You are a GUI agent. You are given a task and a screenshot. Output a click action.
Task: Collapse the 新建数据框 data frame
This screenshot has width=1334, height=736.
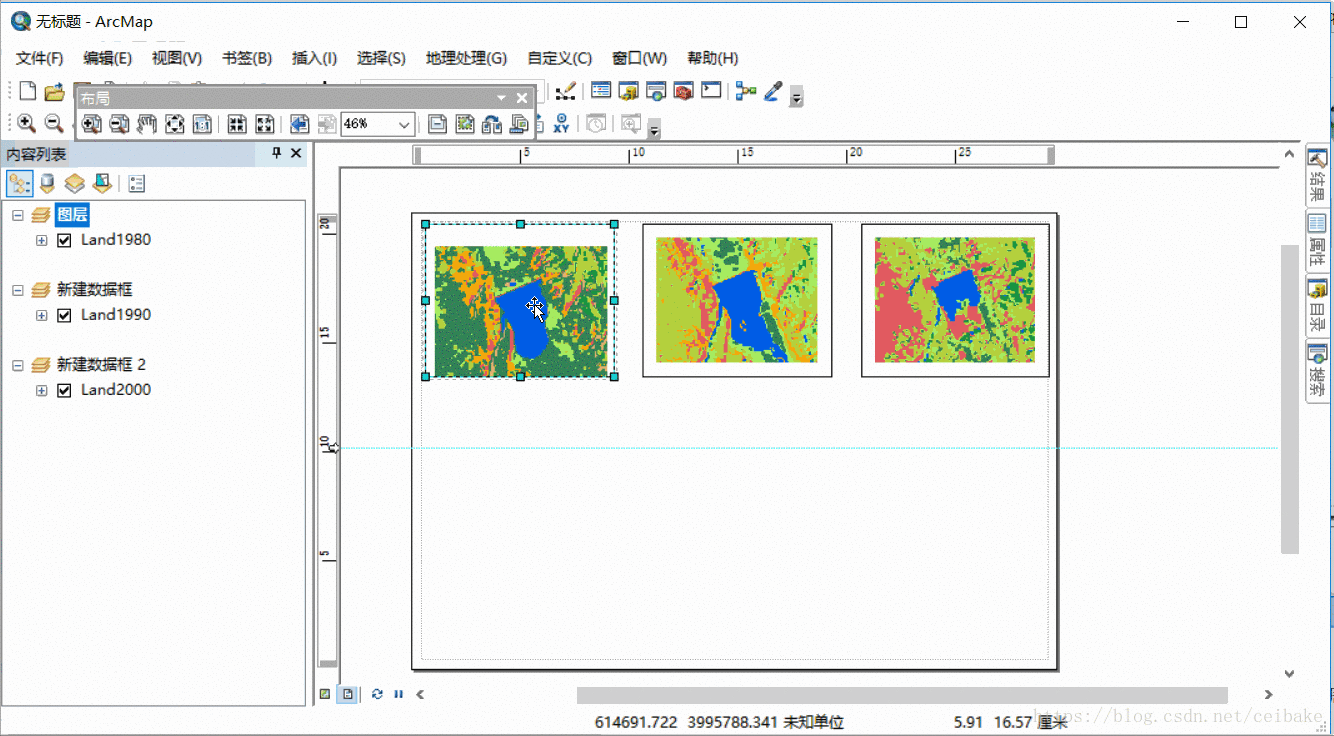tap(17, 289)
